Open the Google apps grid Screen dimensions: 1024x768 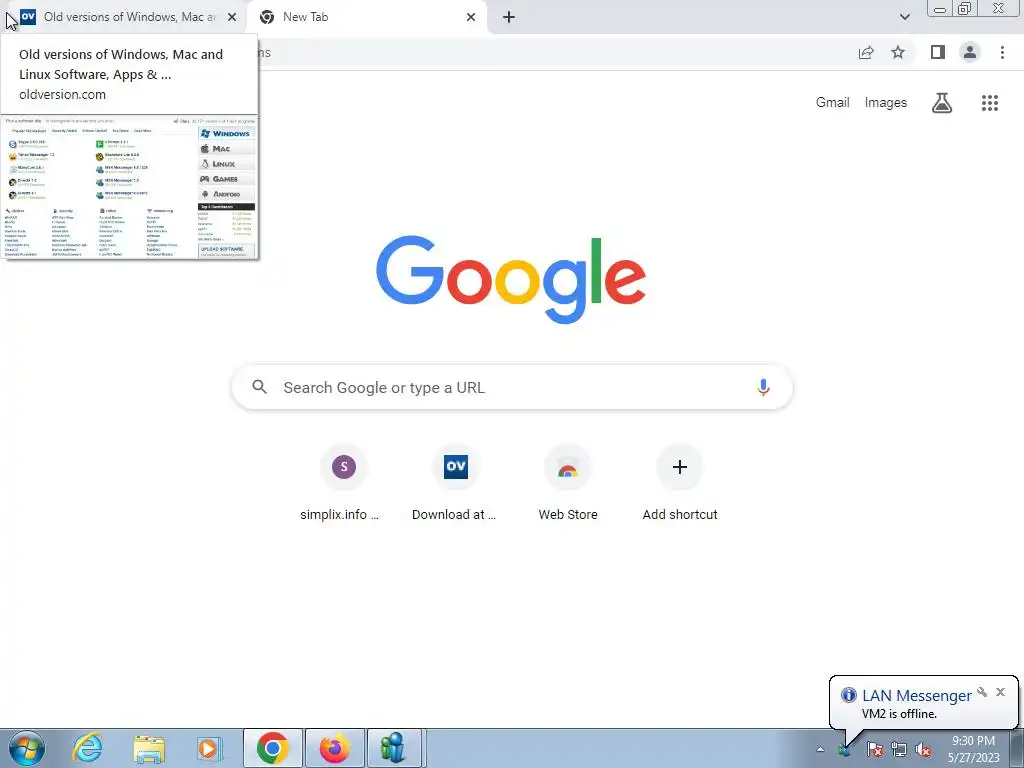tap(989, 103)
